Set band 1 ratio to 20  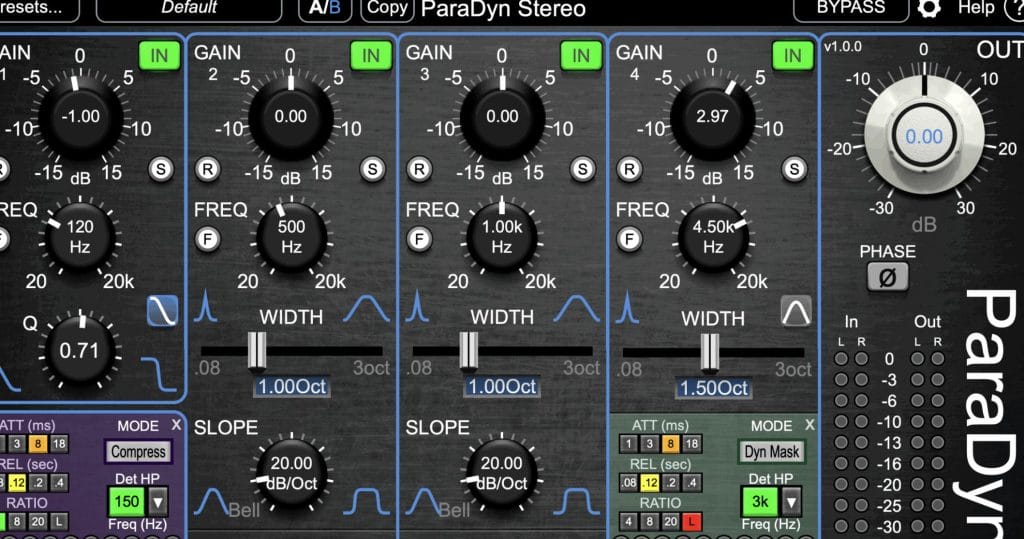tap(38, 522)
